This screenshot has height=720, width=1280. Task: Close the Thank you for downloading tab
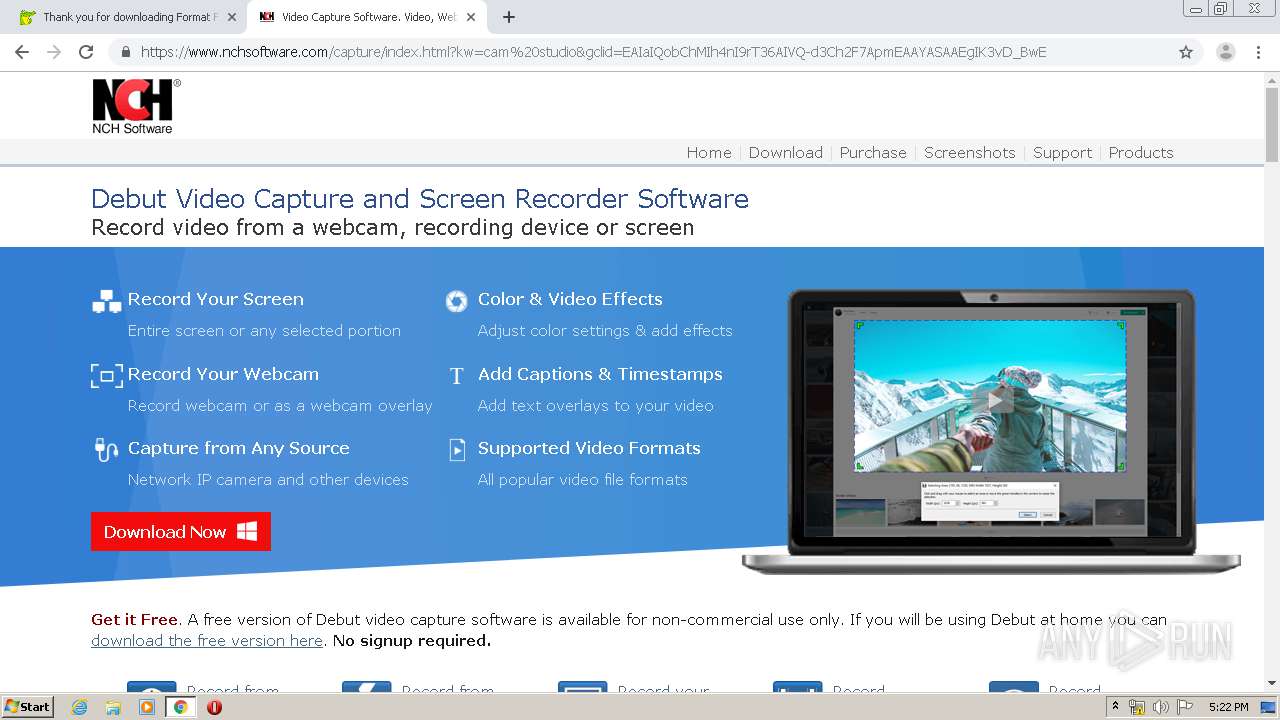point(232,17)
